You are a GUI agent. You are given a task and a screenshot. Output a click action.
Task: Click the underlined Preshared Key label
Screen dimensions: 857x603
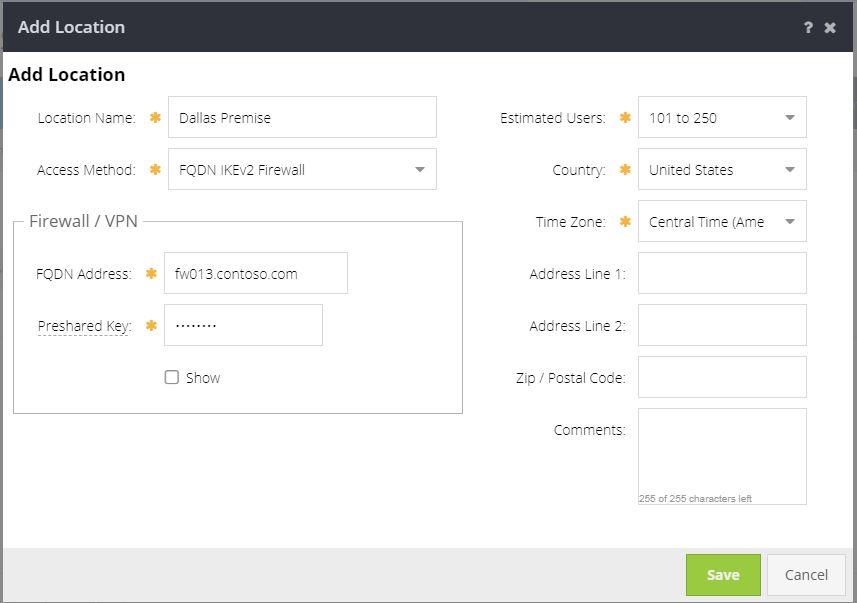[x=84, y=326]
